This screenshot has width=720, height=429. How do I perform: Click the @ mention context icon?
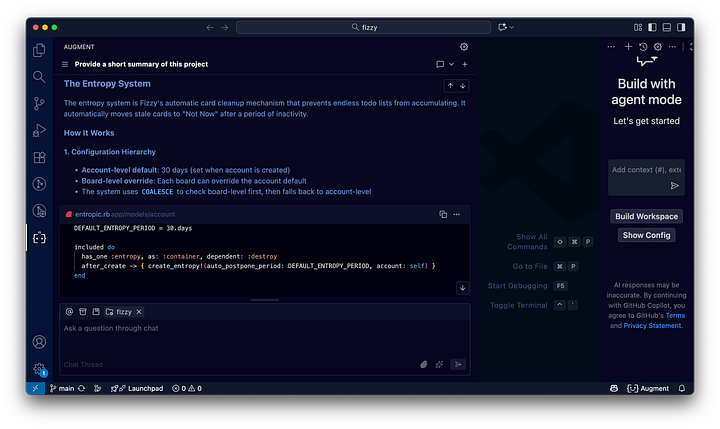(69, 312)
